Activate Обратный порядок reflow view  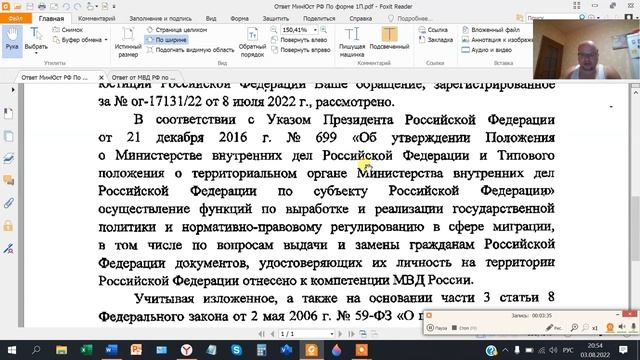(x=252, y=42)
